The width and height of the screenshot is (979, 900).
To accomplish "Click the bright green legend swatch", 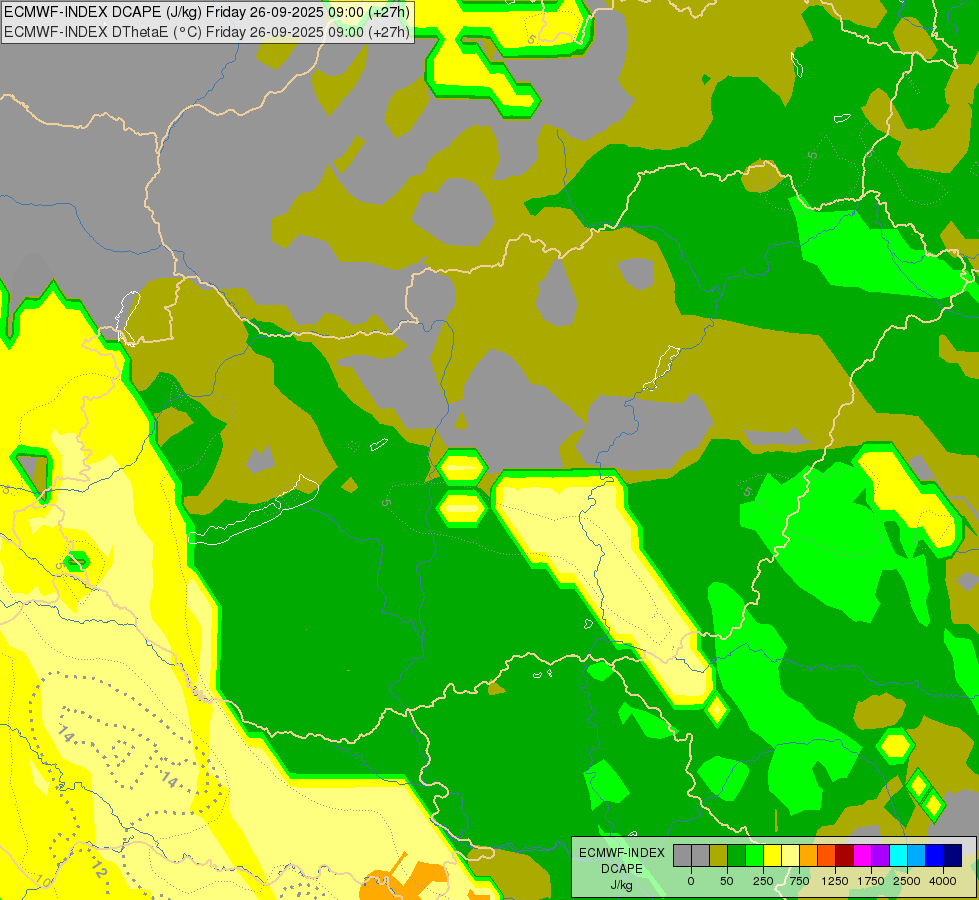I will coord(755,856).
